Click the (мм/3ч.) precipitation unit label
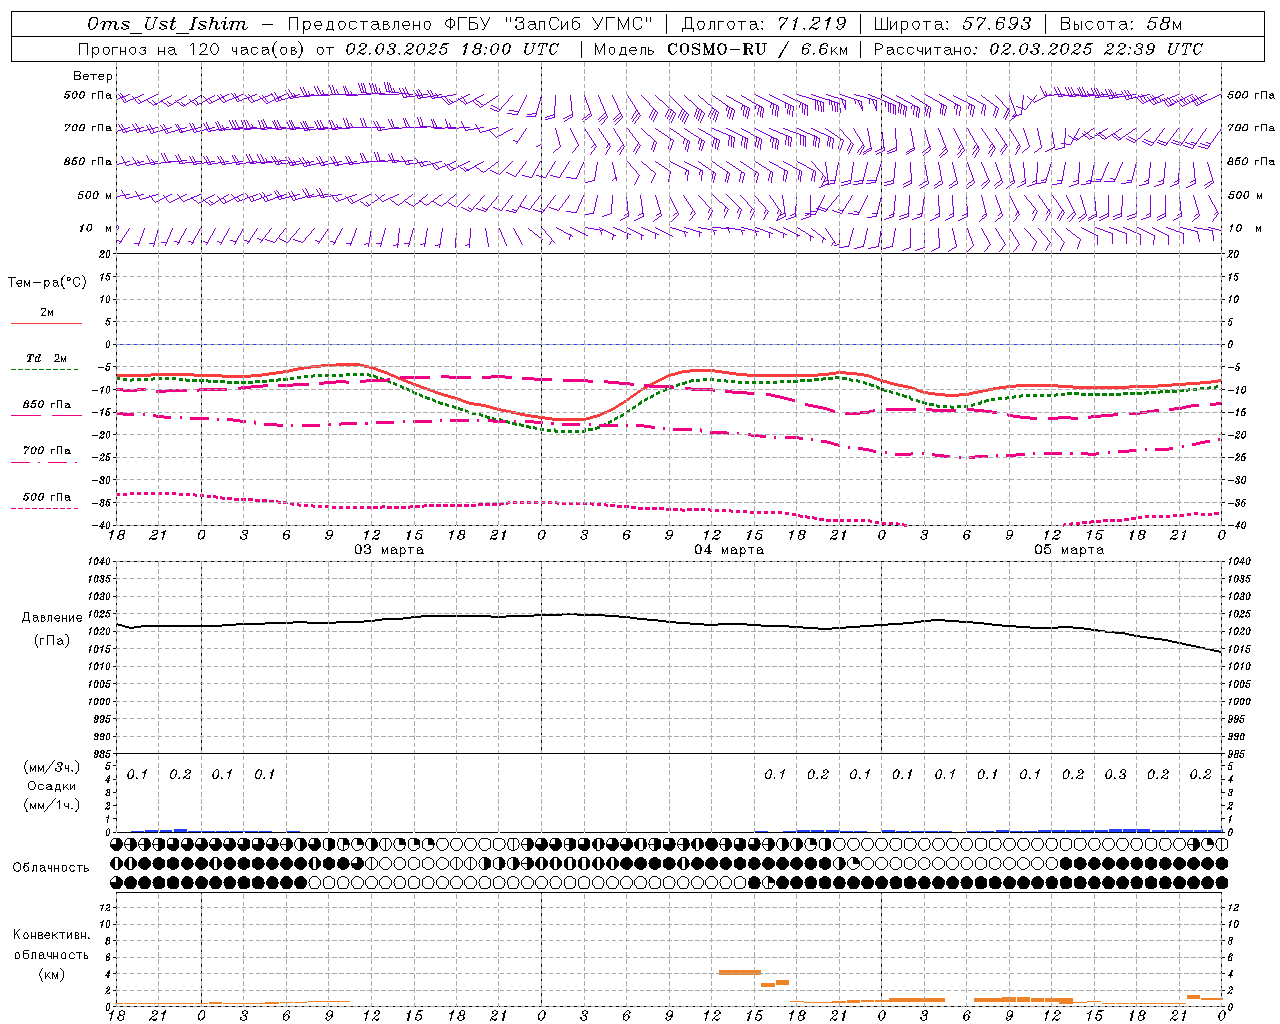Image resolution: width=1280 pixels, height=1024 pixels. [x=52, y=767]
